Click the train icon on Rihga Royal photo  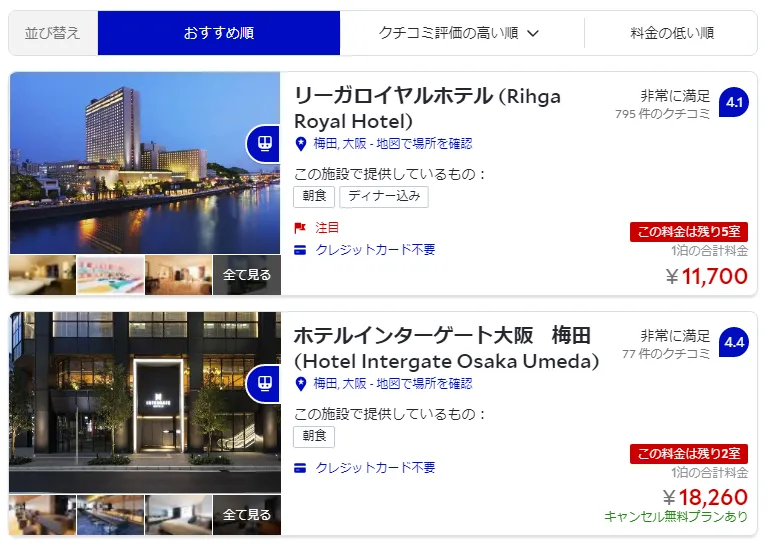click(265, 143)
